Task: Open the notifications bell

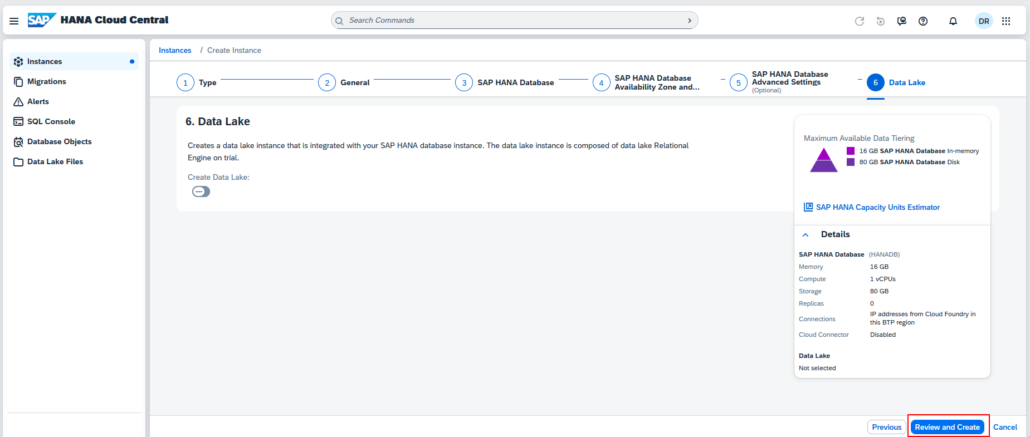Action: pyautogui.click(x=953, y=21)
